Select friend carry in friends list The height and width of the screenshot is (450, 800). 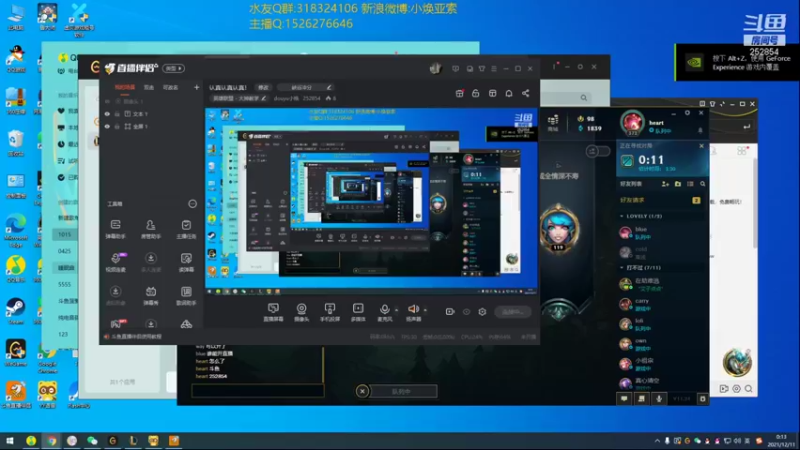(x=662, y=305)
